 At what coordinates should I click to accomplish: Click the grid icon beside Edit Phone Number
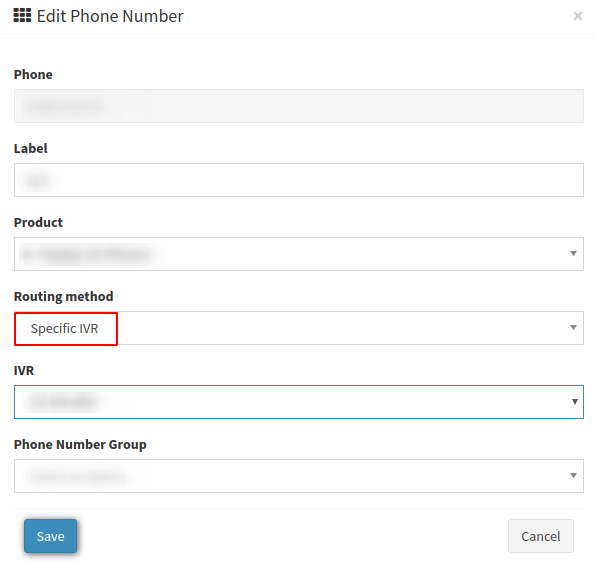(x=22, y=16)
